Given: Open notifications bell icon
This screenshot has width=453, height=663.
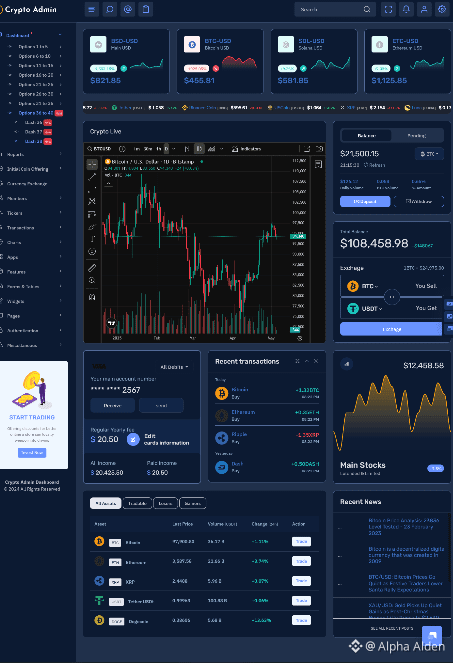Looking at the screenshot, I should (x=406, y=9).
